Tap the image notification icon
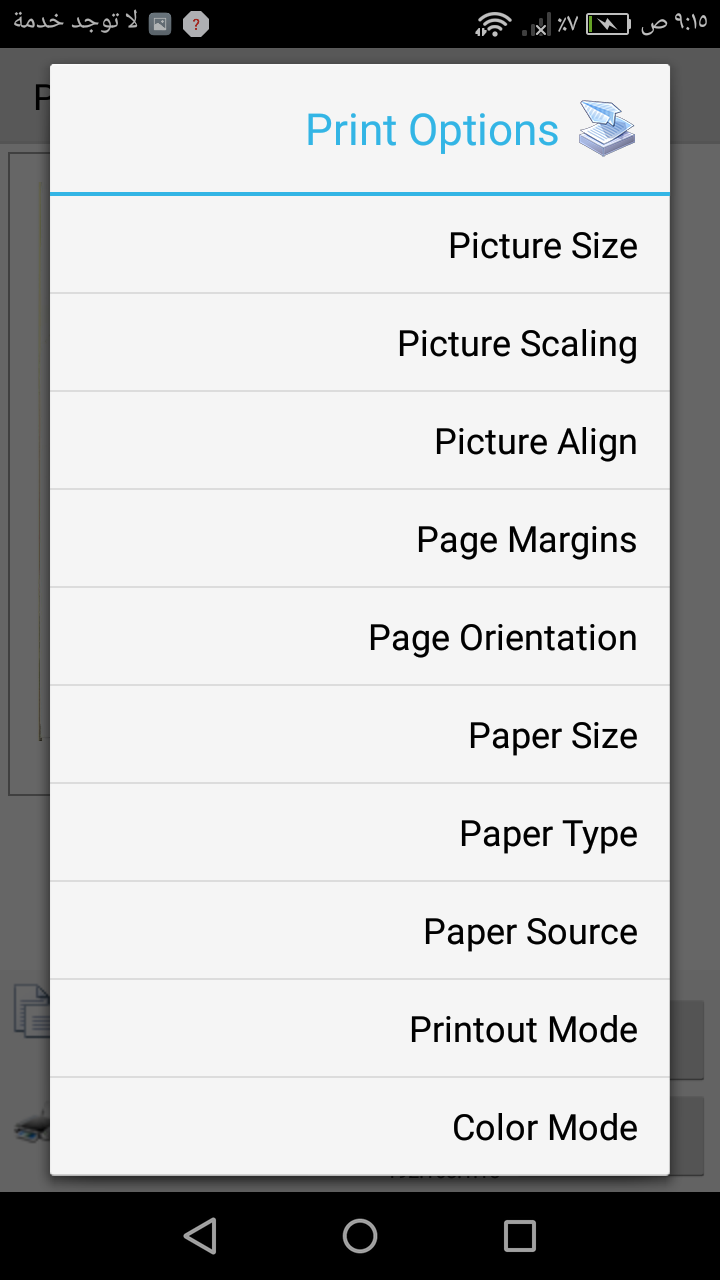Viewport: 720px width, 1280px height. (160, 24)
